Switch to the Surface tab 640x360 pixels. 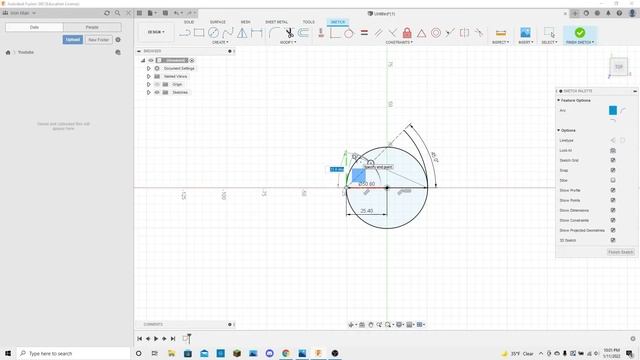coord(218,22)
